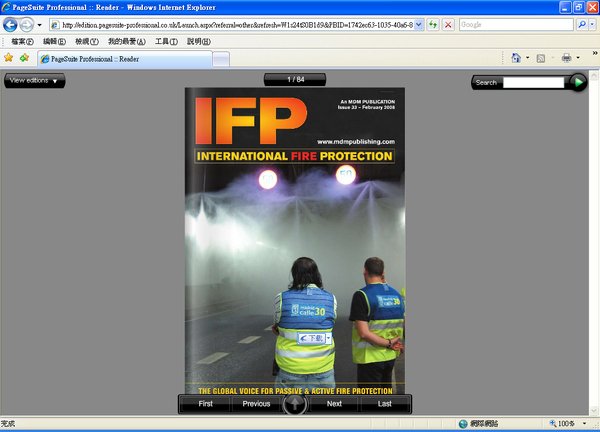Click the Add to Favorites star-plus icon
The height and width of the screenshot is (432, 600).
24,58
